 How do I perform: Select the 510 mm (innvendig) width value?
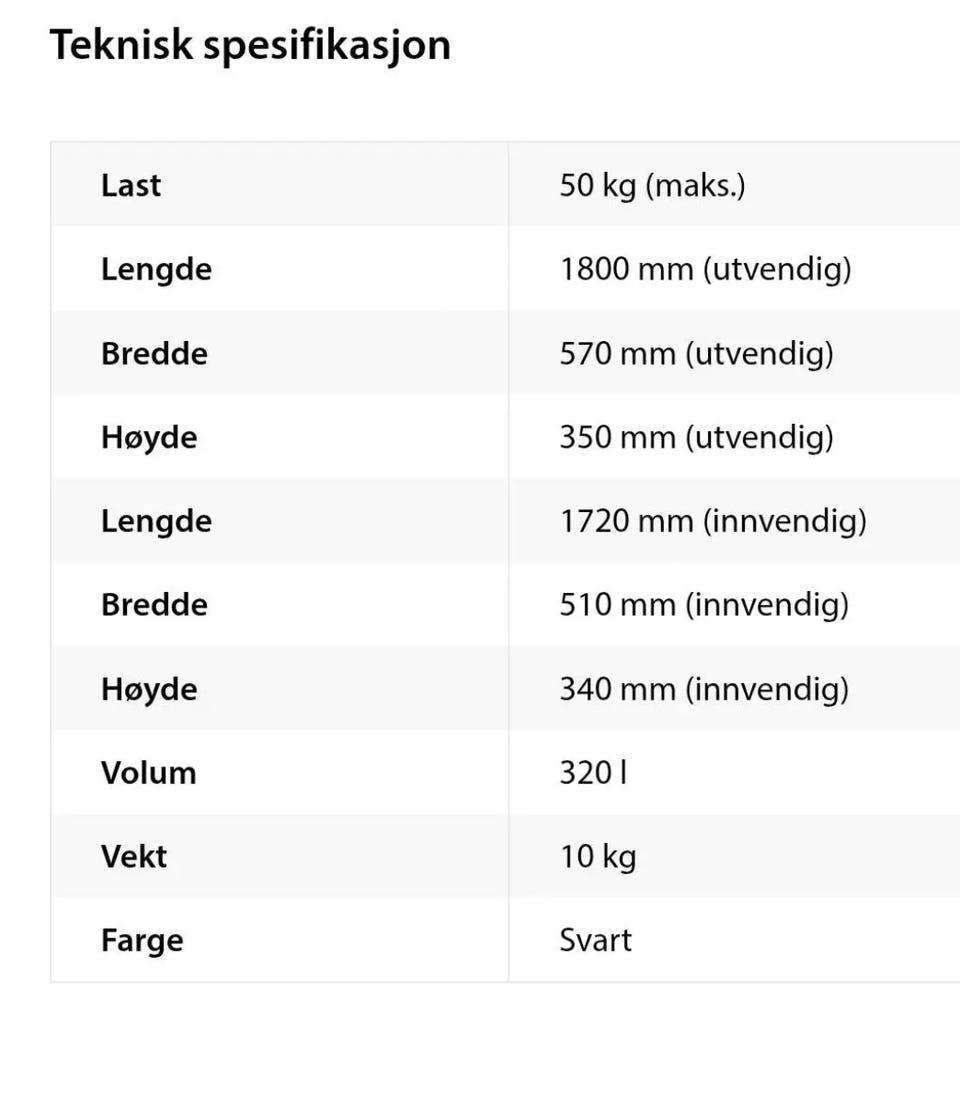[704, 605]
